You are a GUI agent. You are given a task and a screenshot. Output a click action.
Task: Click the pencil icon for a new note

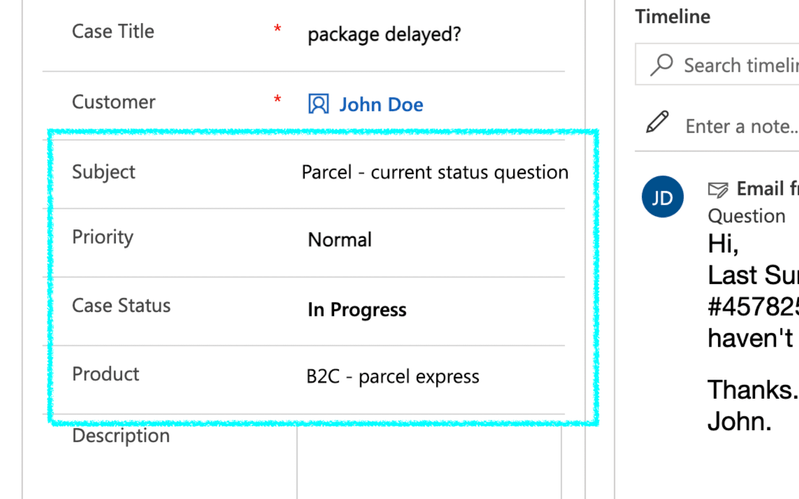tap(657, 123)
